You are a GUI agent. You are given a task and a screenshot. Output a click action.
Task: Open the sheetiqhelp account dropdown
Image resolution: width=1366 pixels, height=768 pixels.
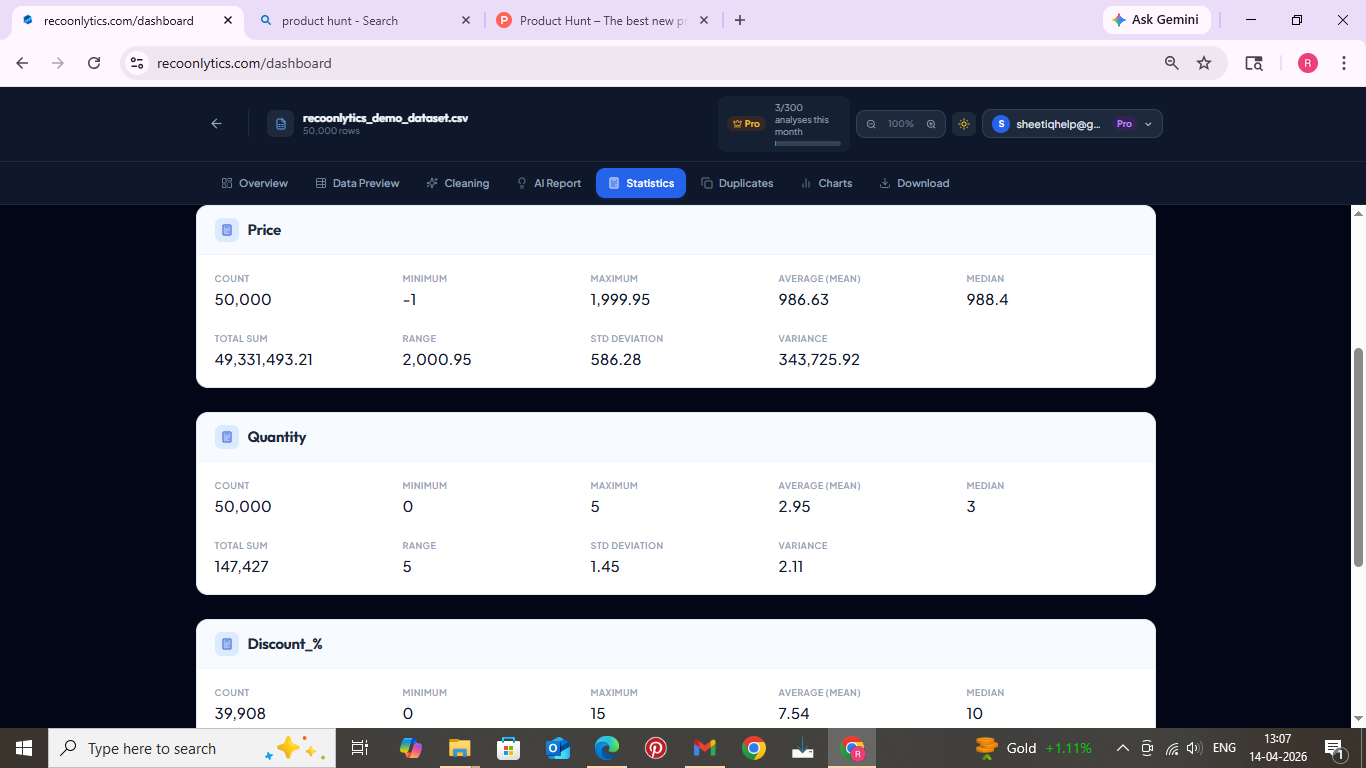tap(1072, 124)
